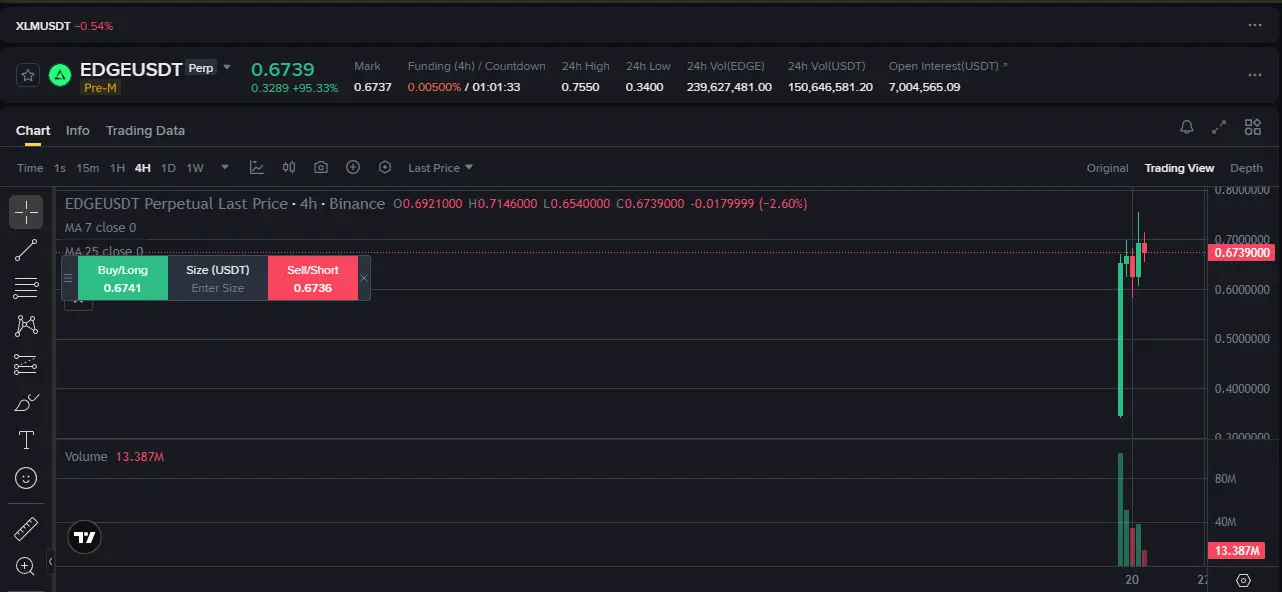Select the 1D interval
This screenshot has width=1282, height=592.
click(x=168, y=168)
